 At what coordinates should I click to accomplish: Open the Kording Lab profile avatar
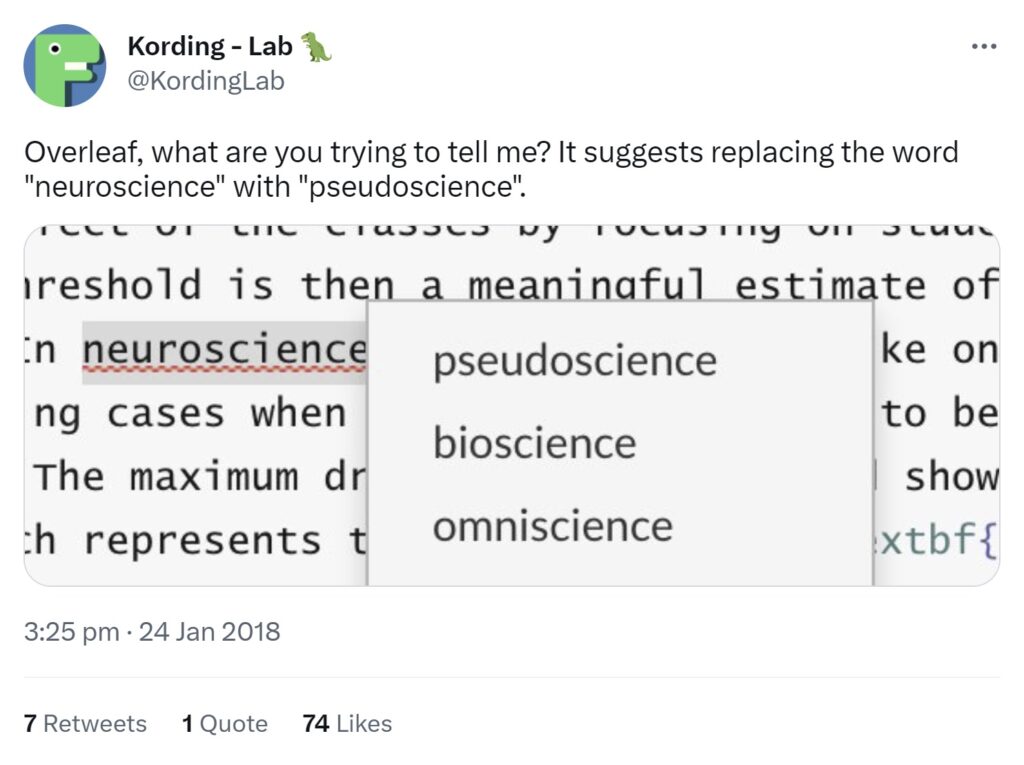65,66
